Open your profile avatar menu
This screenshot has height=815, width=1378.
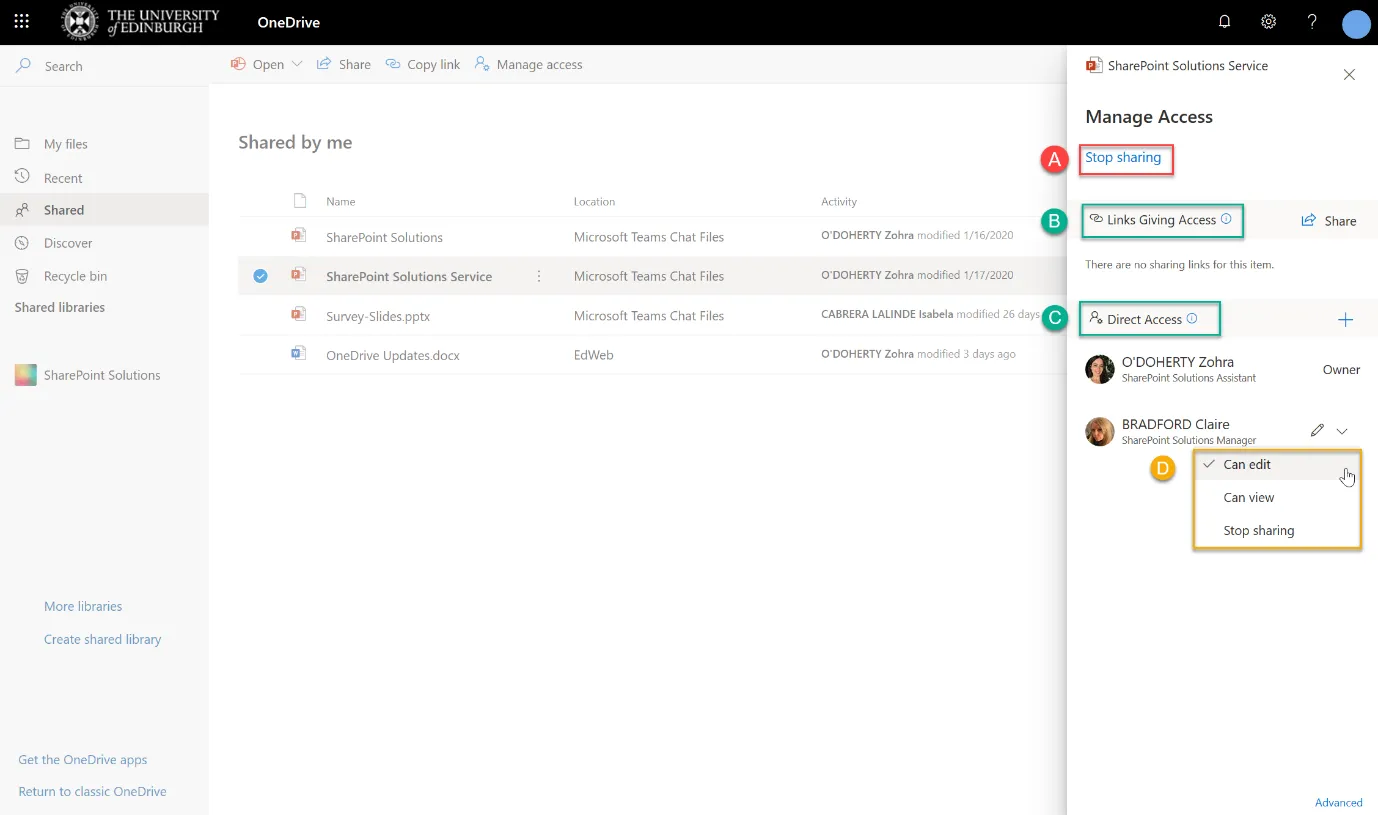point(1356,24)
